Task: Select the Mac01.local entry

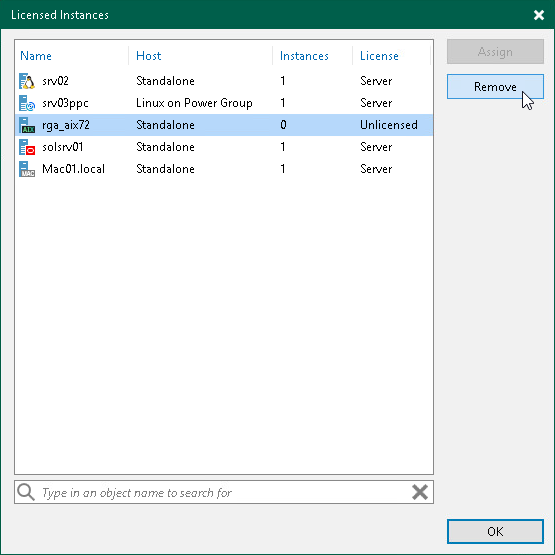Action: click(73, 169)
